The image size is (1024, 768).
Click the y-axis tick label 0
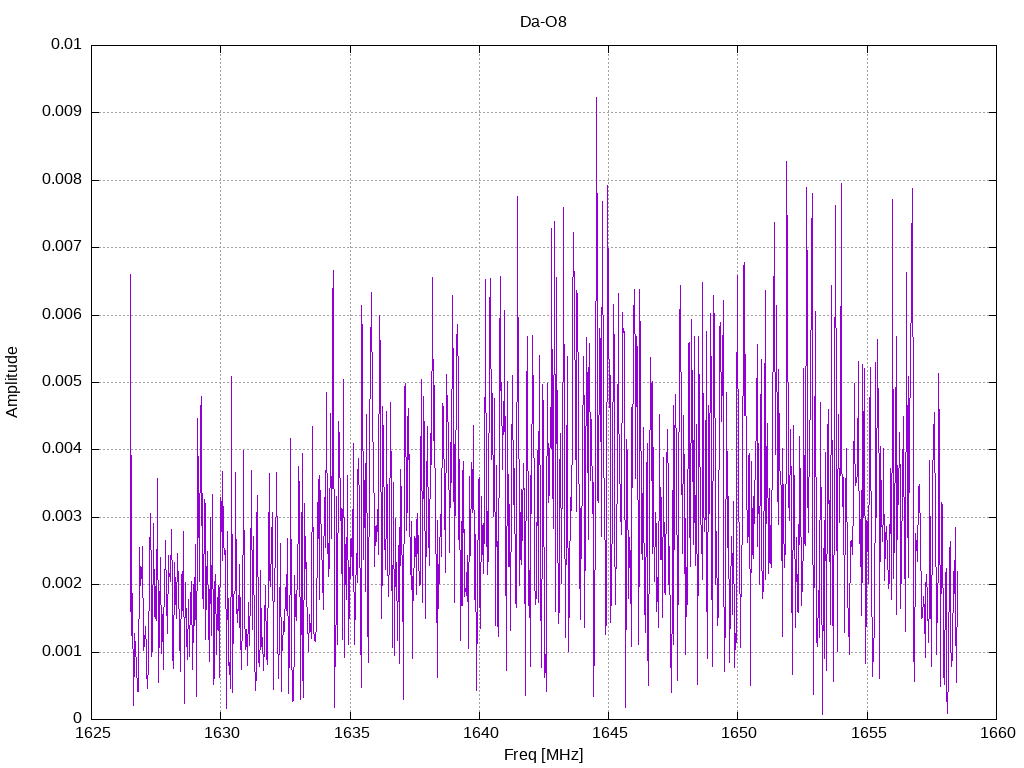click(78, 719)
